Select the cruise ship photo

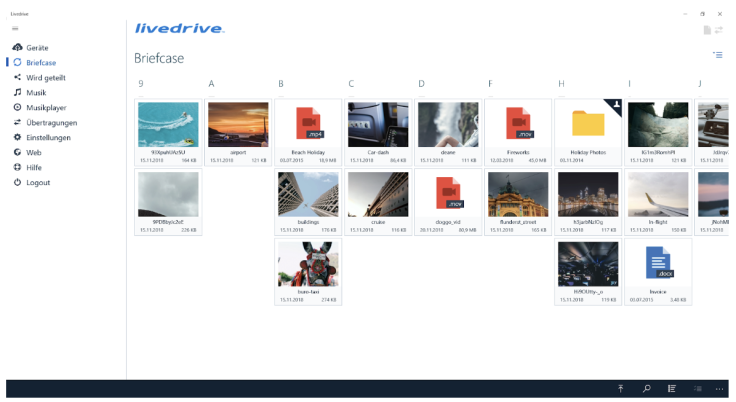coord(378,194)
